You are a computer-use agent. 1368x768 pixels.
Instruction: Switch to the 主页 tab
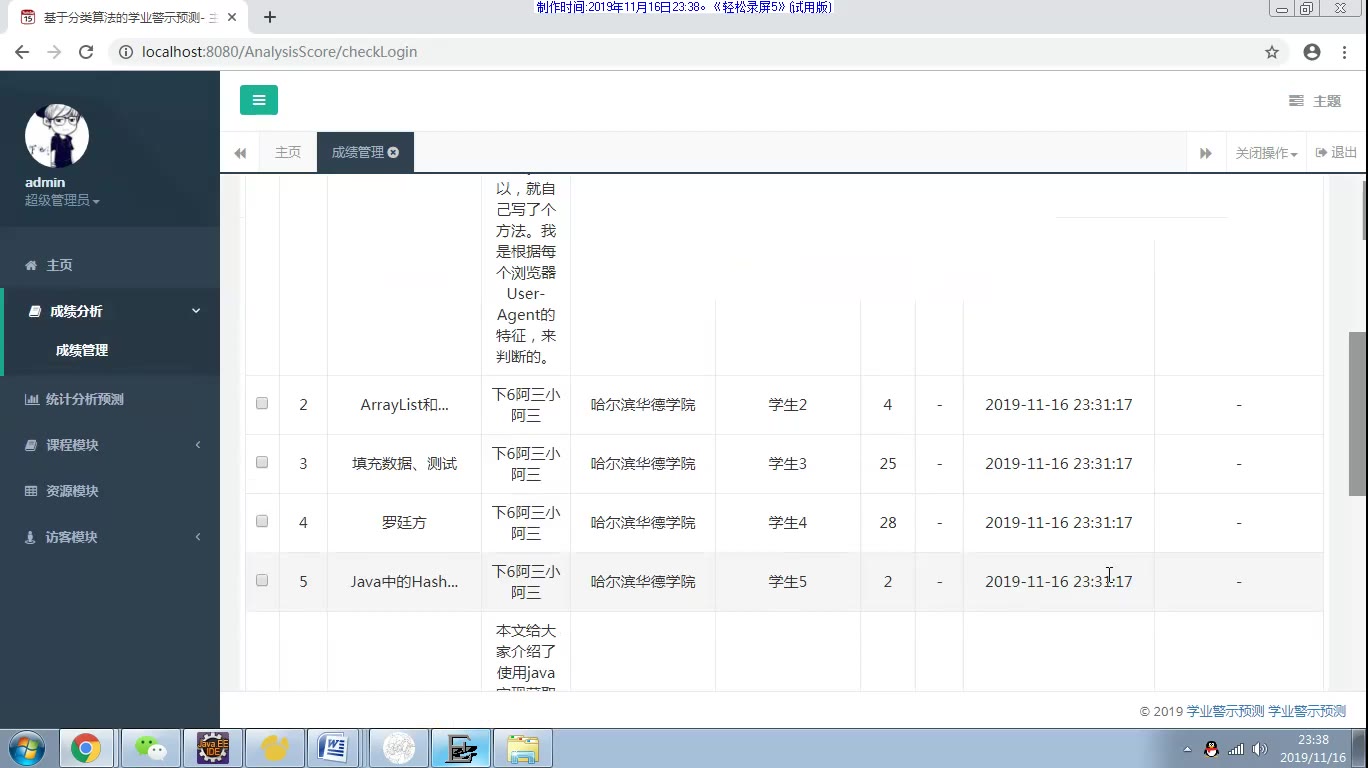[x=288, y=152]
